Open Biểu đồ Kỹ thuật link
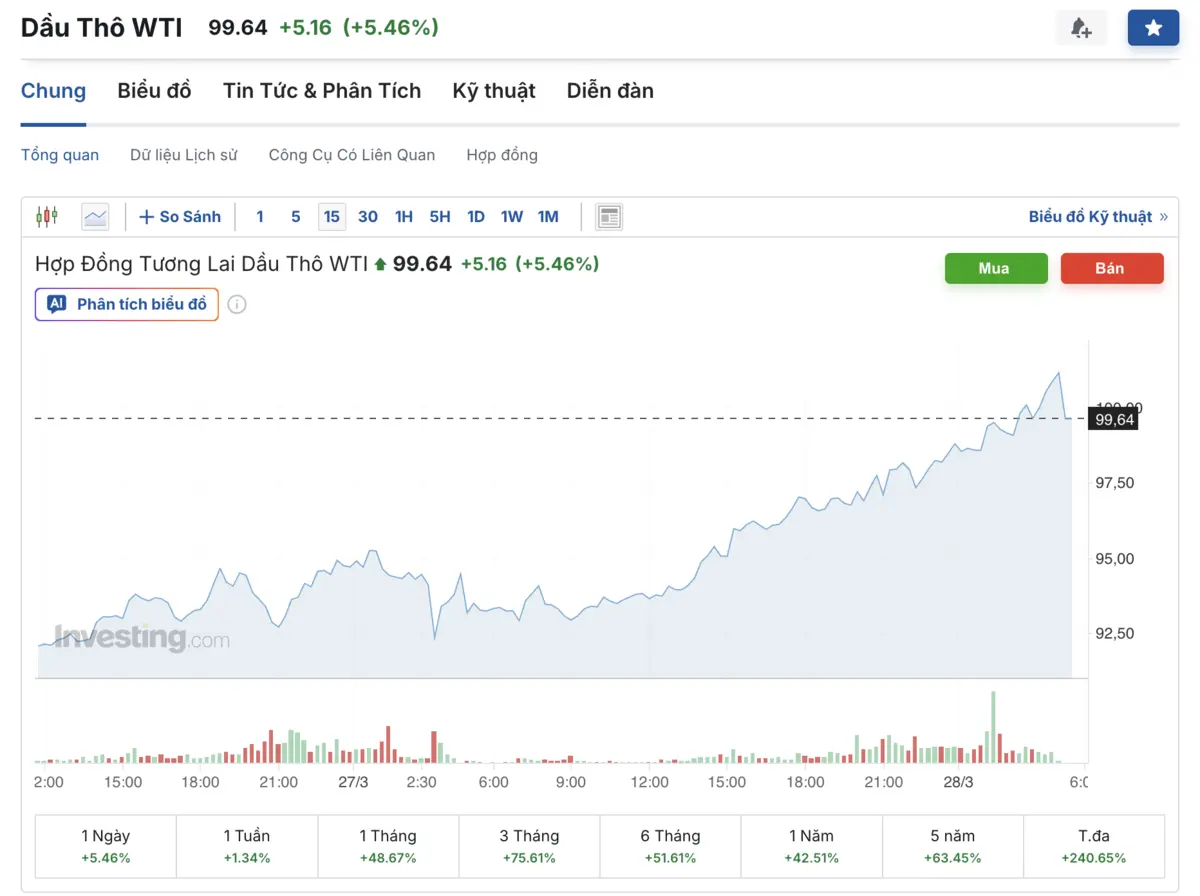 tap(1097, 216)
